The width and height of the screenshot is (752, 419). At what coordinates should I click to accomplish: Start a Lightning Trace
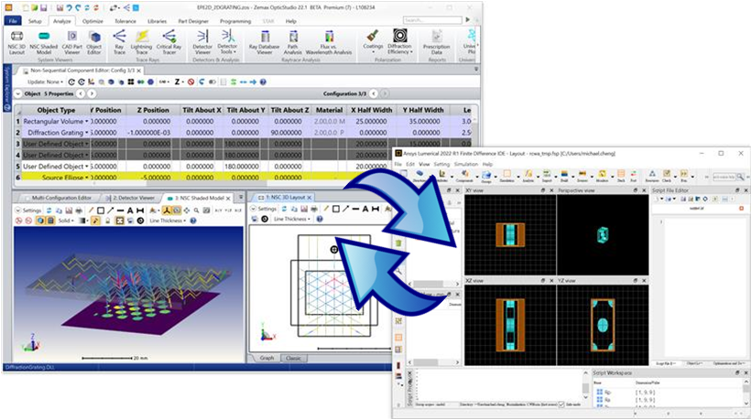(141, 42)
